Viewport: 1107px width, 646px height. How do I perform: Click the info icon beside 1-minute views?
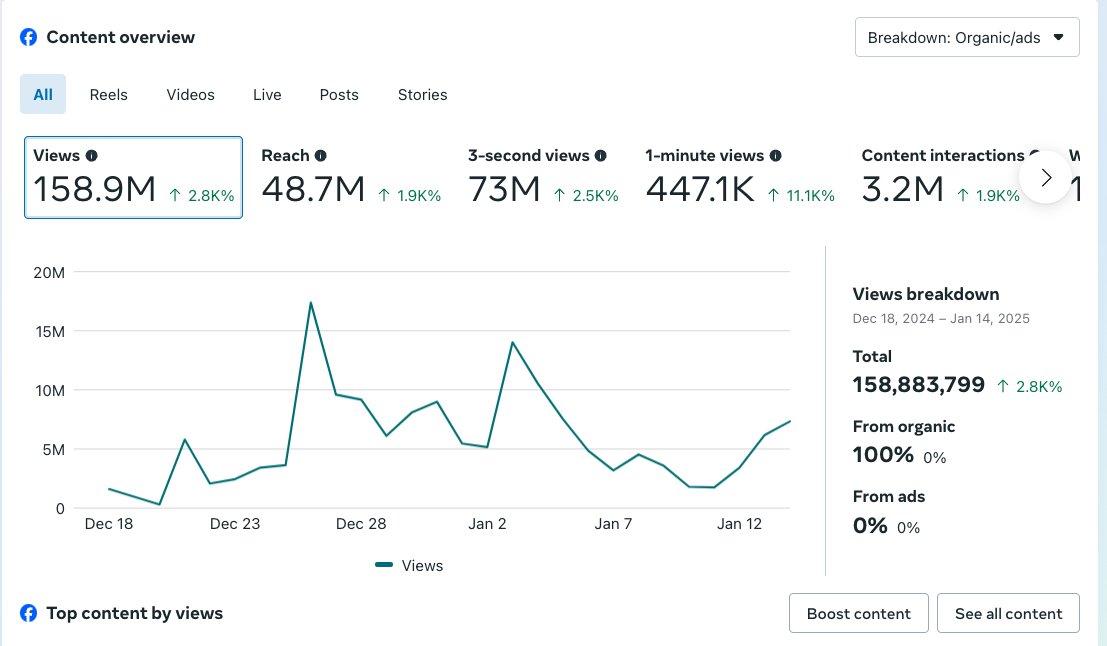tap(775, 155)
